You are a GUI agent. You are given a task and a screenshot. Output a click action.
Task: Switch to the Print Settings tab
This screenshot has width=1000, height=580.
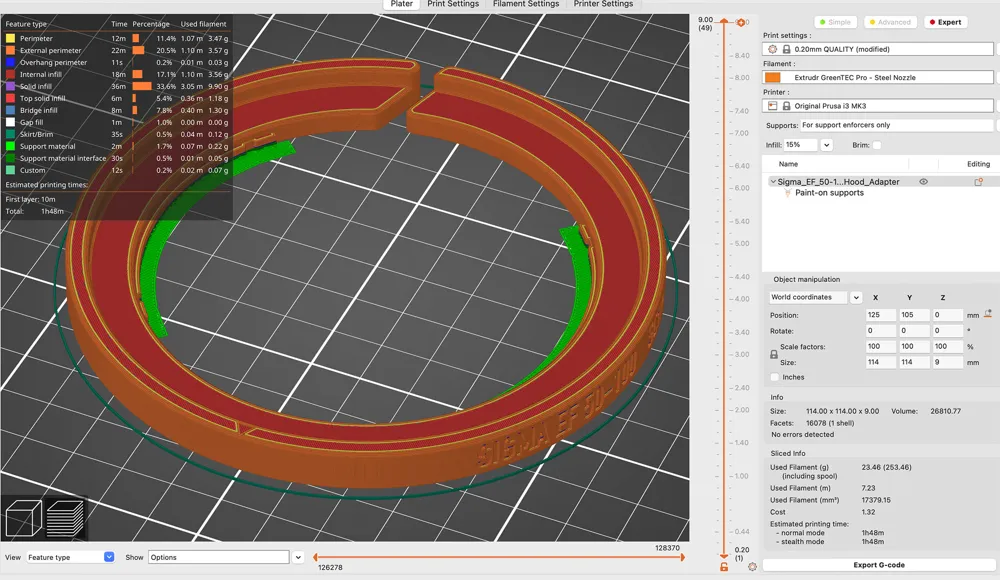tap(453, 4)
